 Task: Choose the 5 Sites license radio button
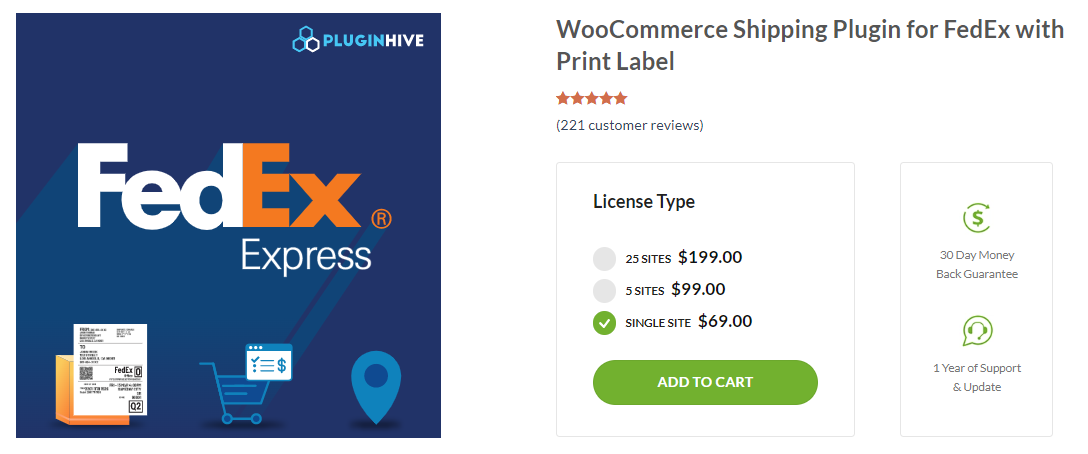coord(604,291)
